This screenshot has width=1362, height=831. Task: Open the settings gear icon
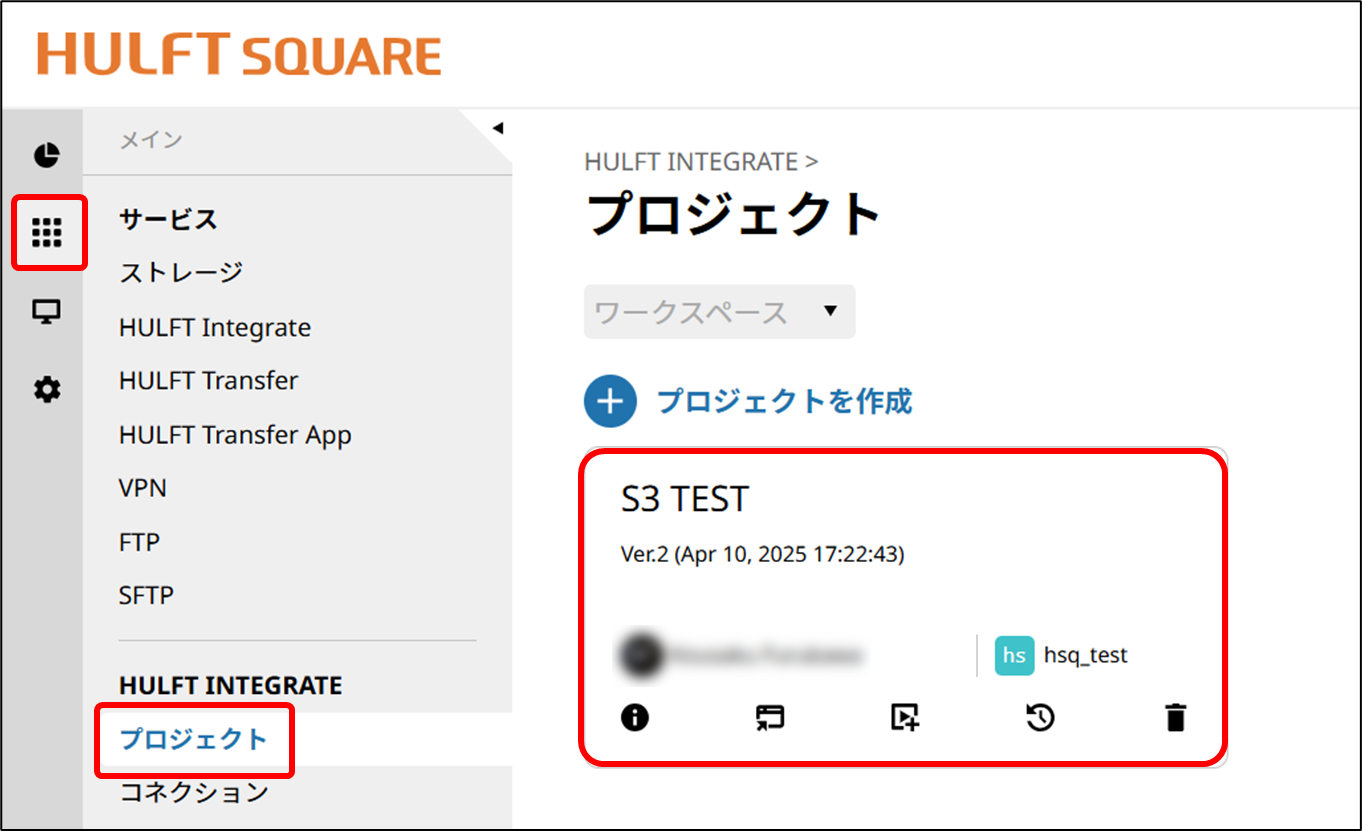click(x=47, y=389)
